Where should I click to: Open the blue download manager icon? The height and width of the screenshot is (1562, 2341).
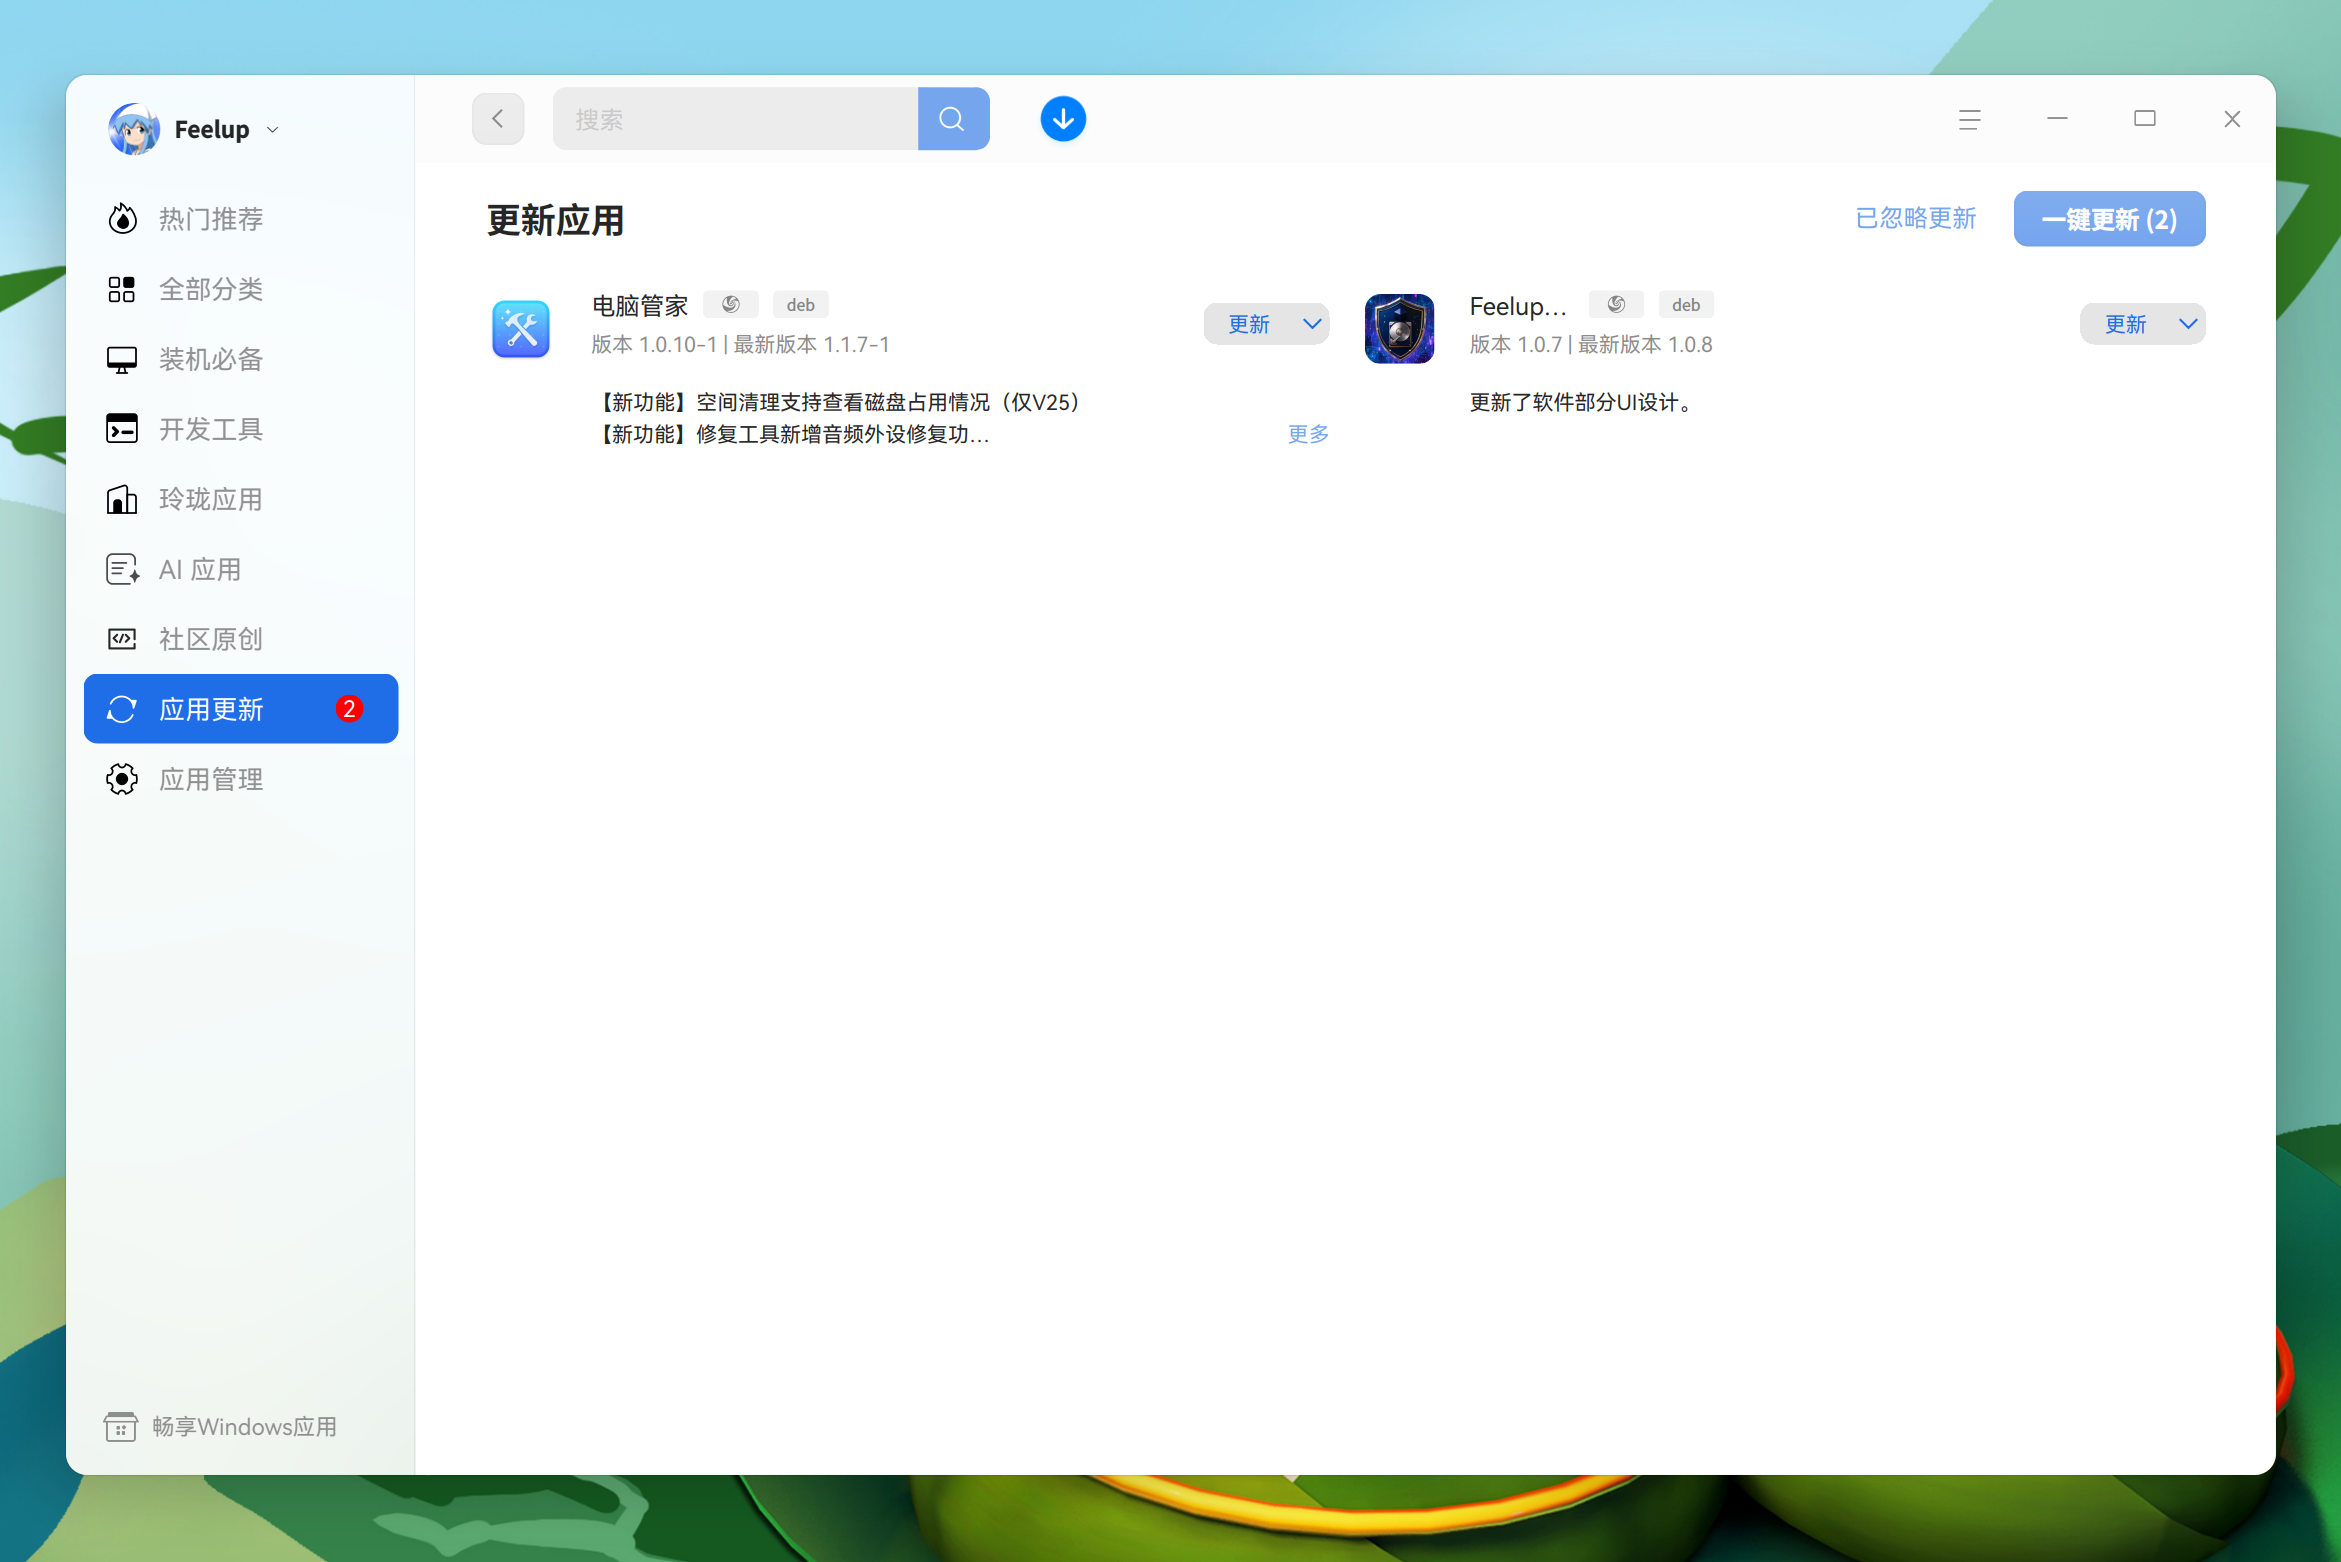[x=1063, y=119]
